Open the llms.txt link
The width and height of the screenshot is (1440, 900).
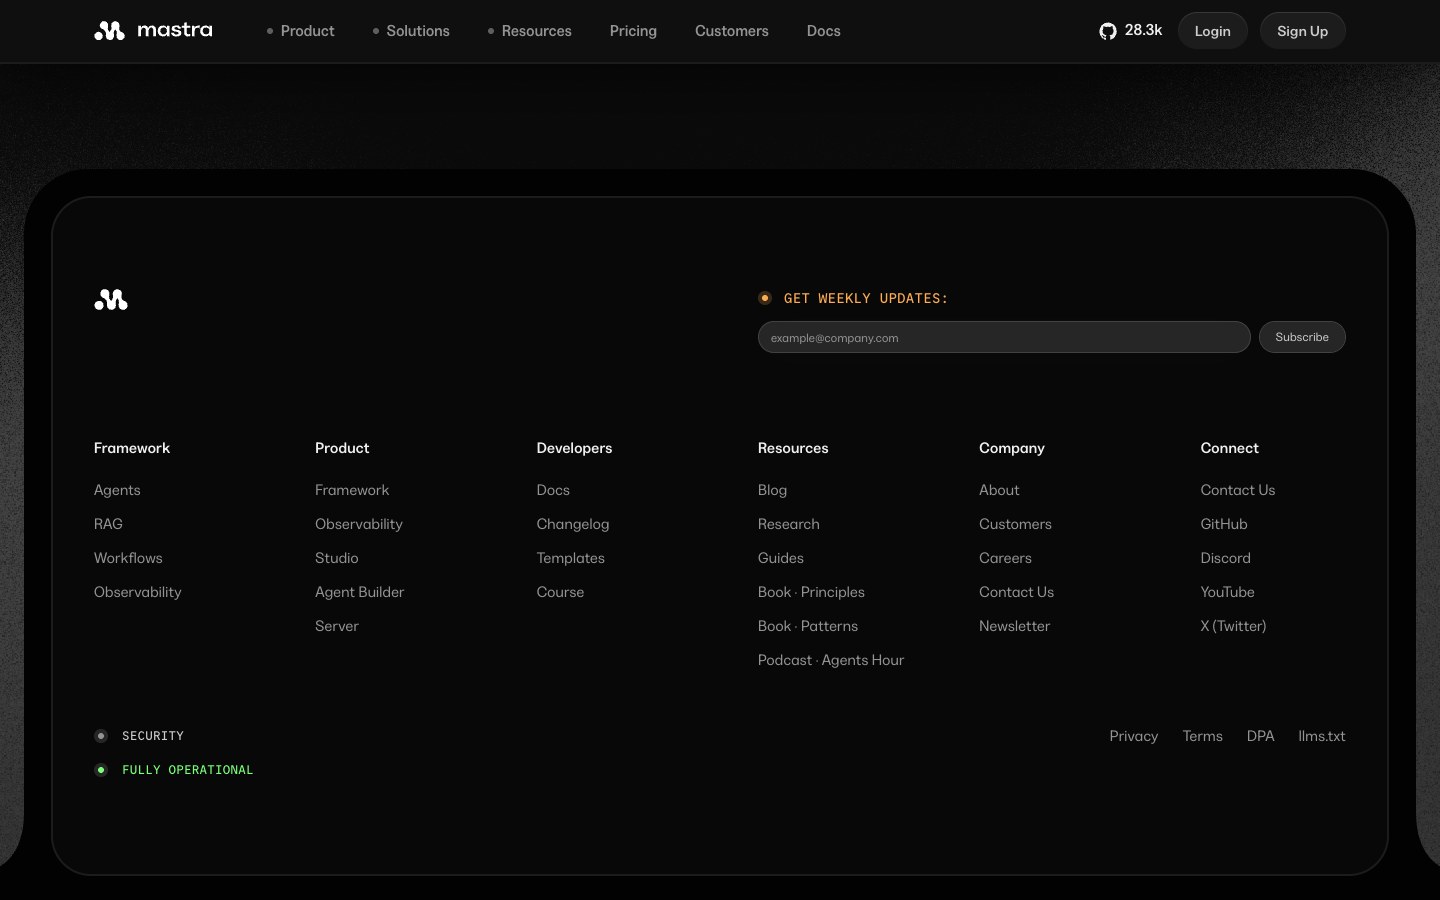point(1322,736)
